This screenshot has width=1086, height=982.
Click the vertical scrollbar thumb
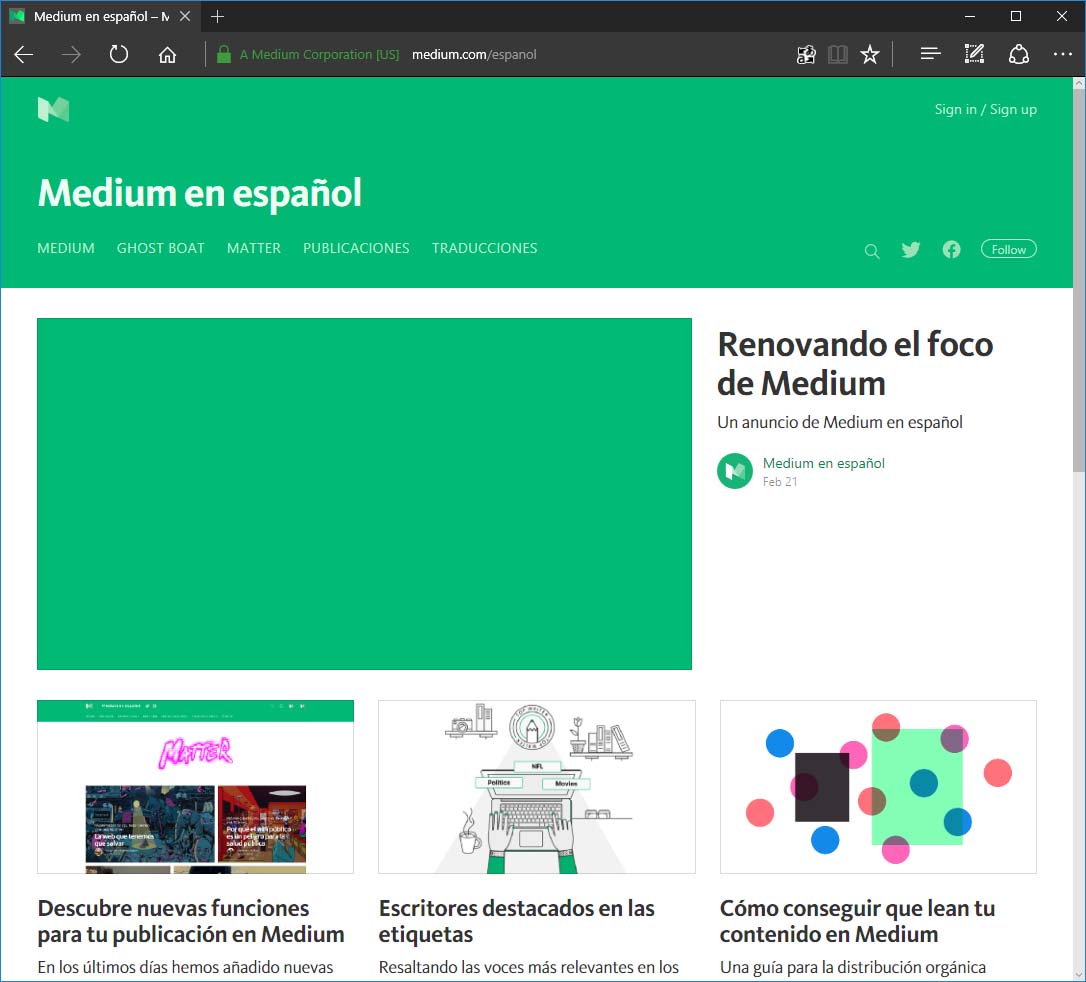pos(1079,280)
